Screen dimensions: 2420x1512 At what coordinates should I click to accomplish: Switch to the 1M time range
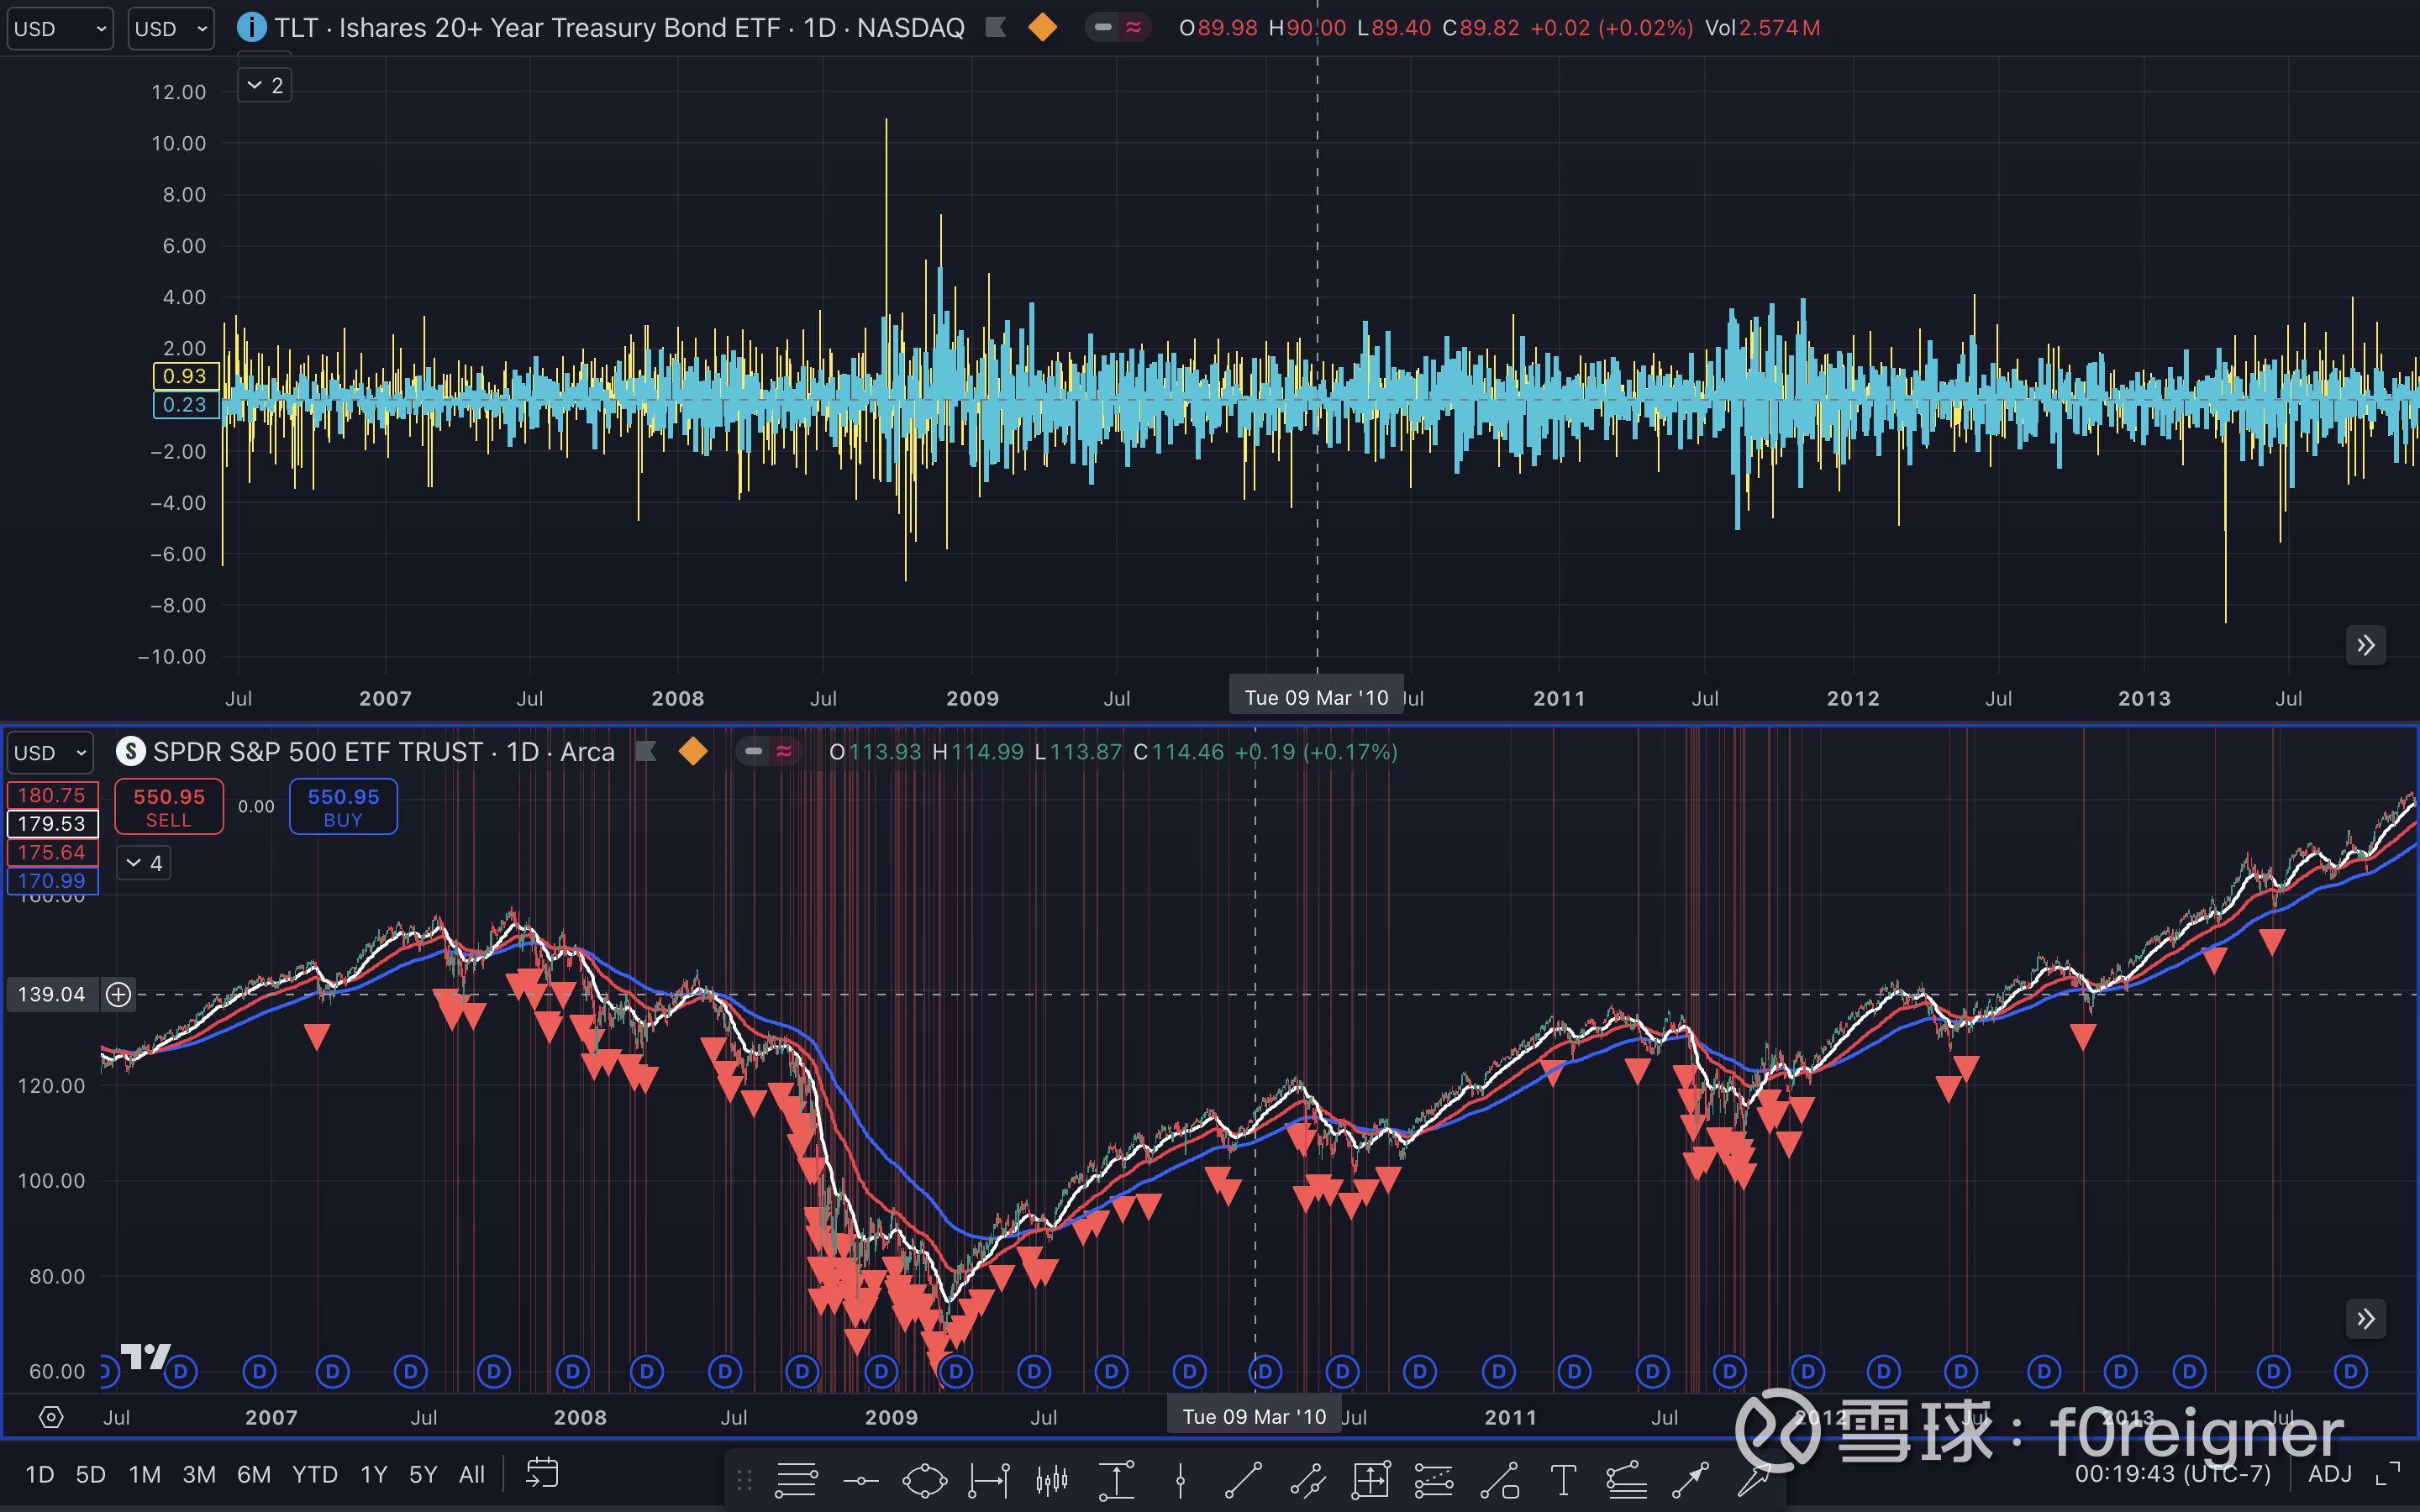[145, 1474]
